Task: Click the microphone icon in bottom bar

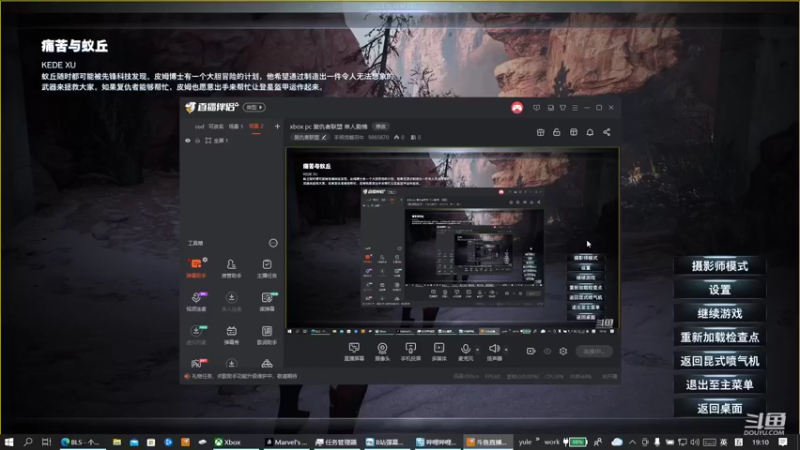Action: (x=465, y=349)
